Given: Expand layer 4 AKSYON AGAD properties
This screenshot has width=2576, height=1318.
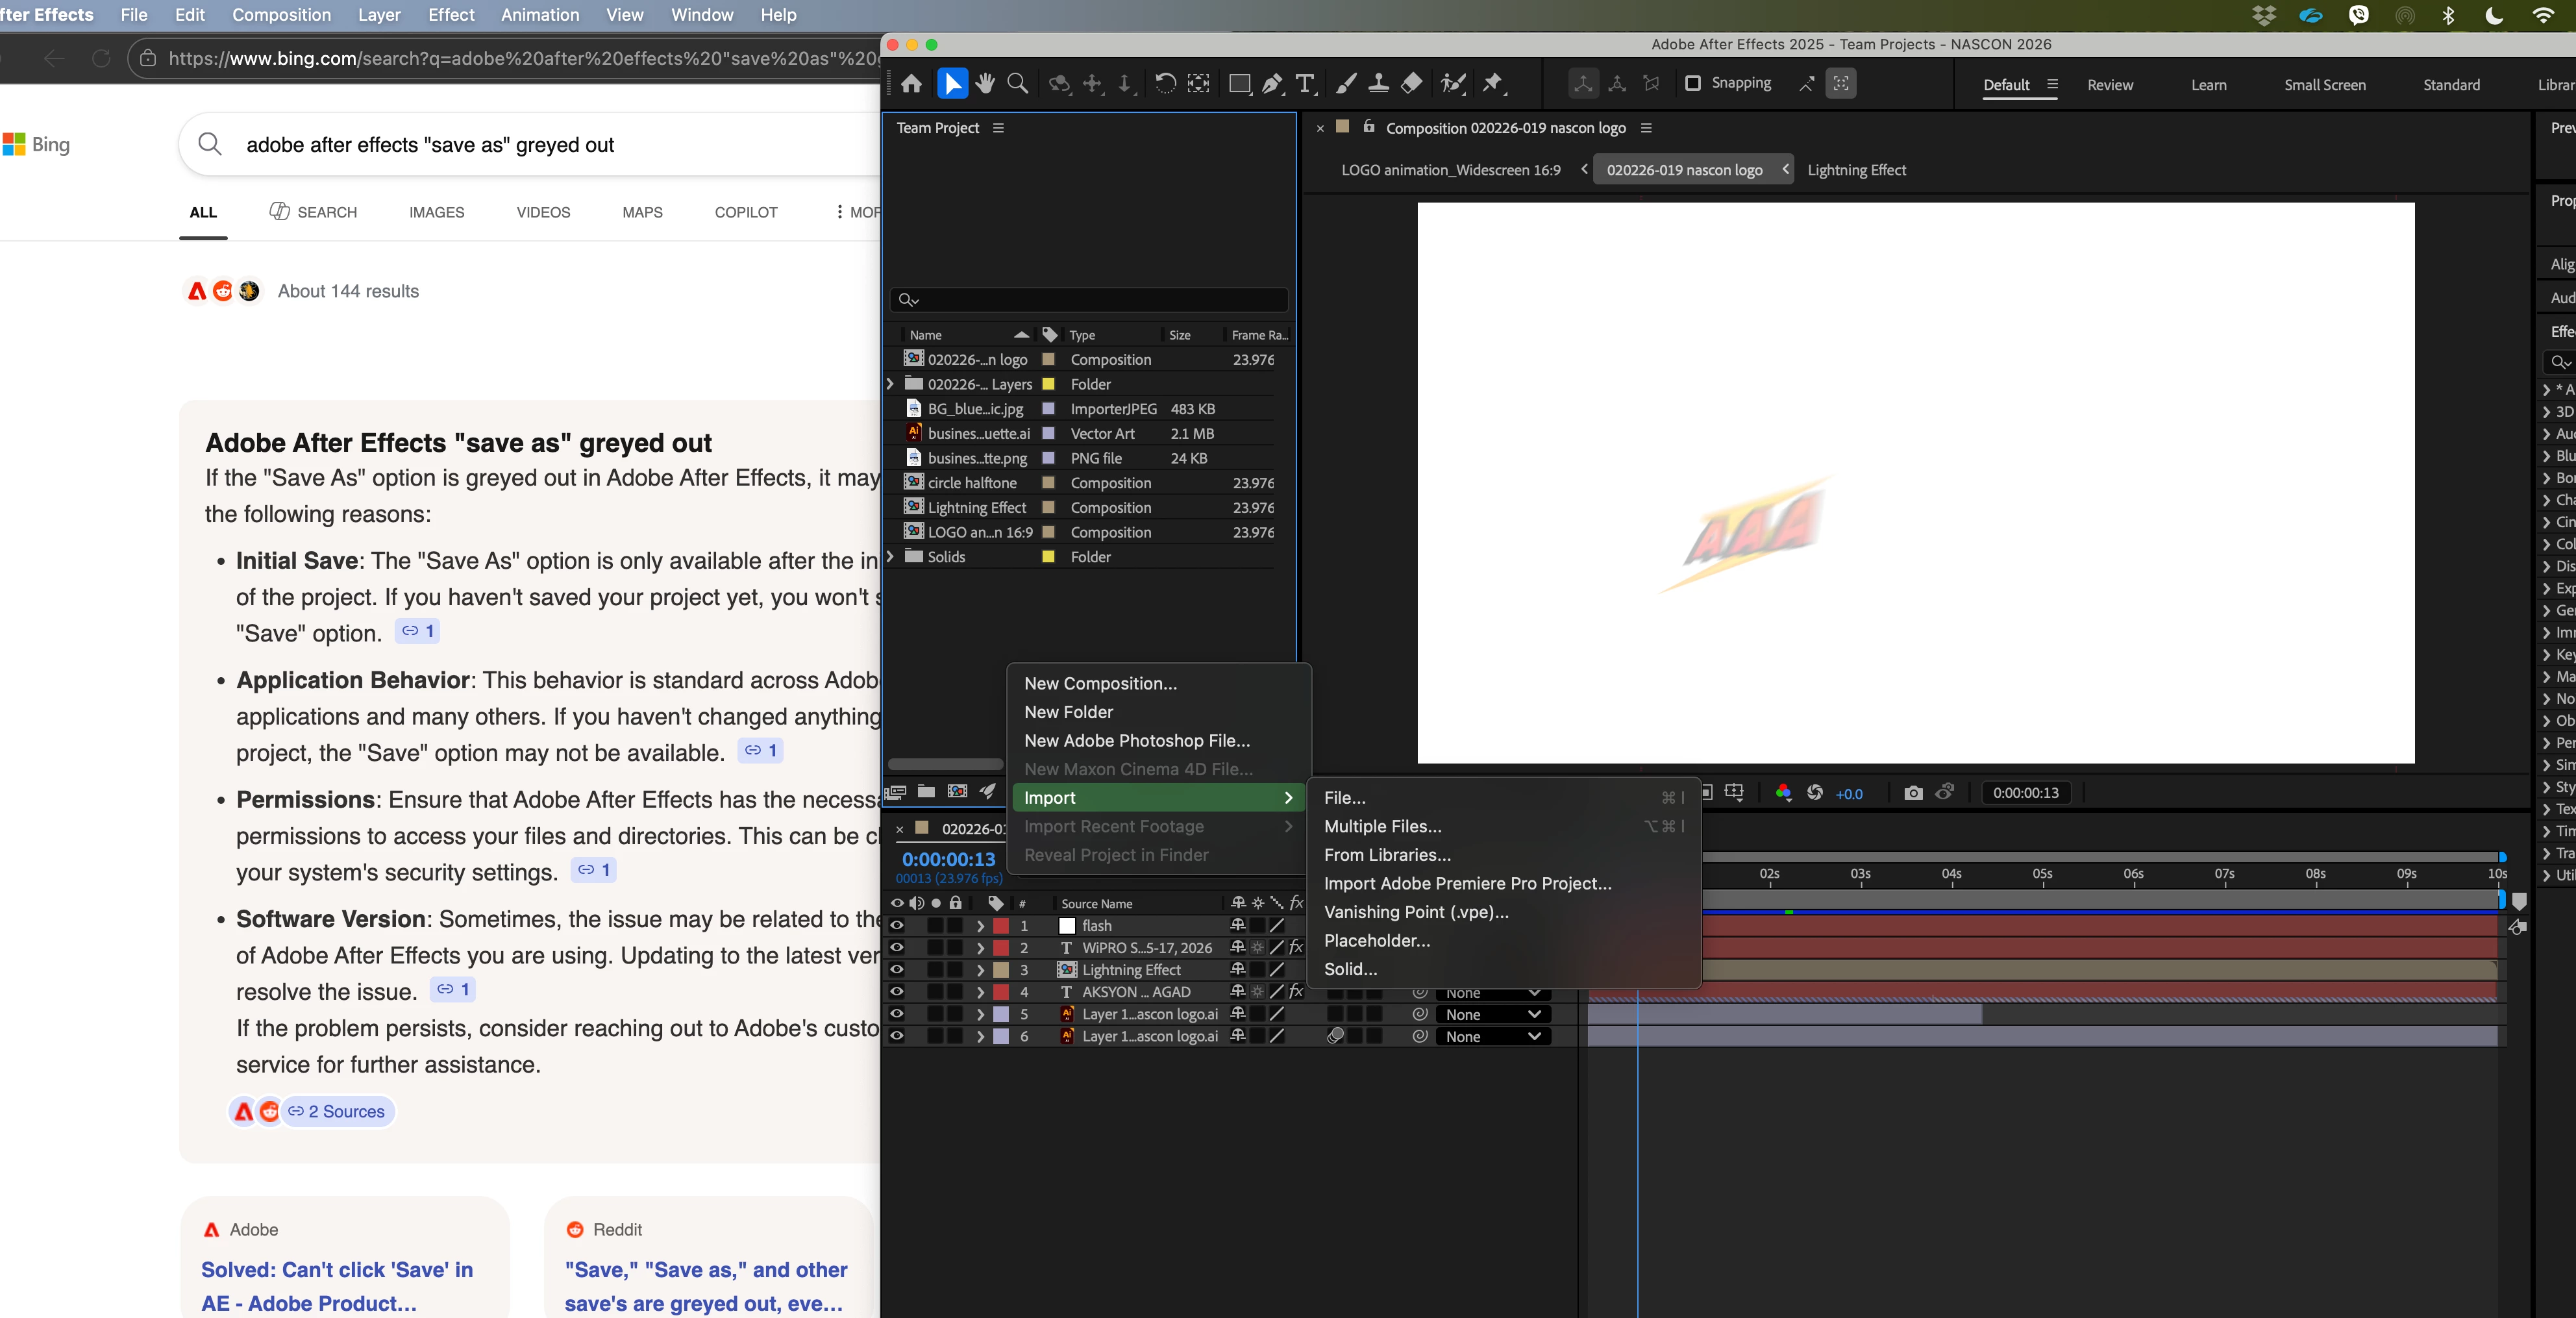Looking at the screenshot, I should point(980,992).
